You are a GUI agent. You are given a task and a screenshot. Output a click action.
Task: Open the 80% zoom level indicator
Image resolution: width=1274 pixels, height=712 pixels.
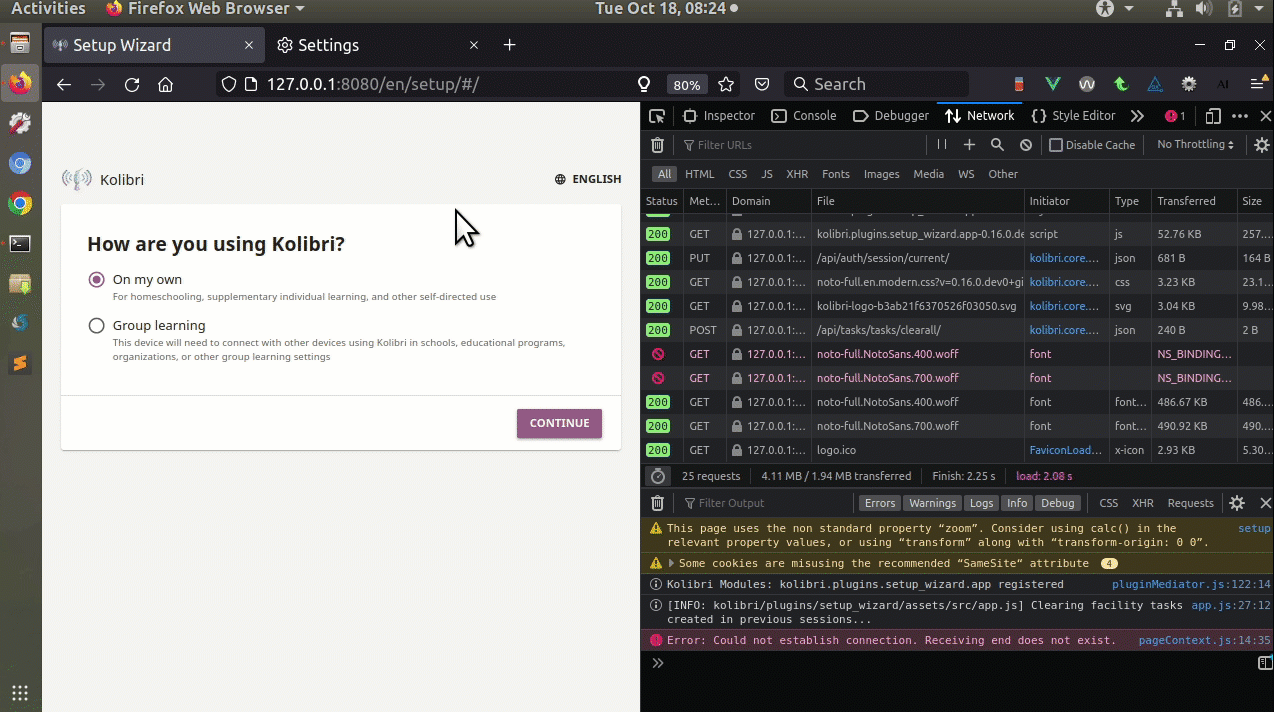[x=686, y=85]
